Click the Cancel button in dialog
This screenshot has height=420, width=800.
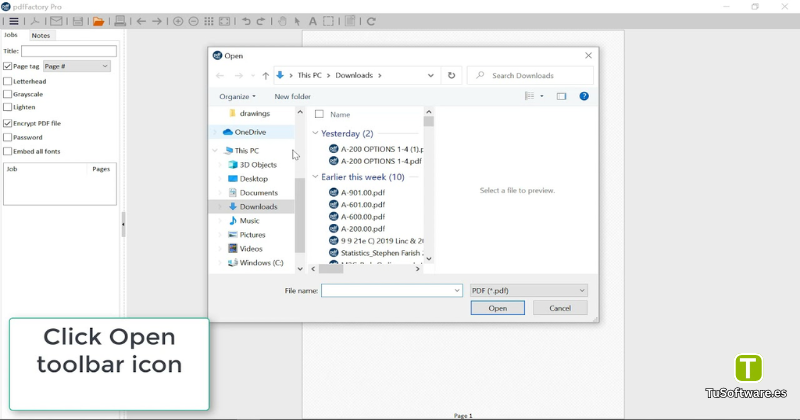point(560,308)
